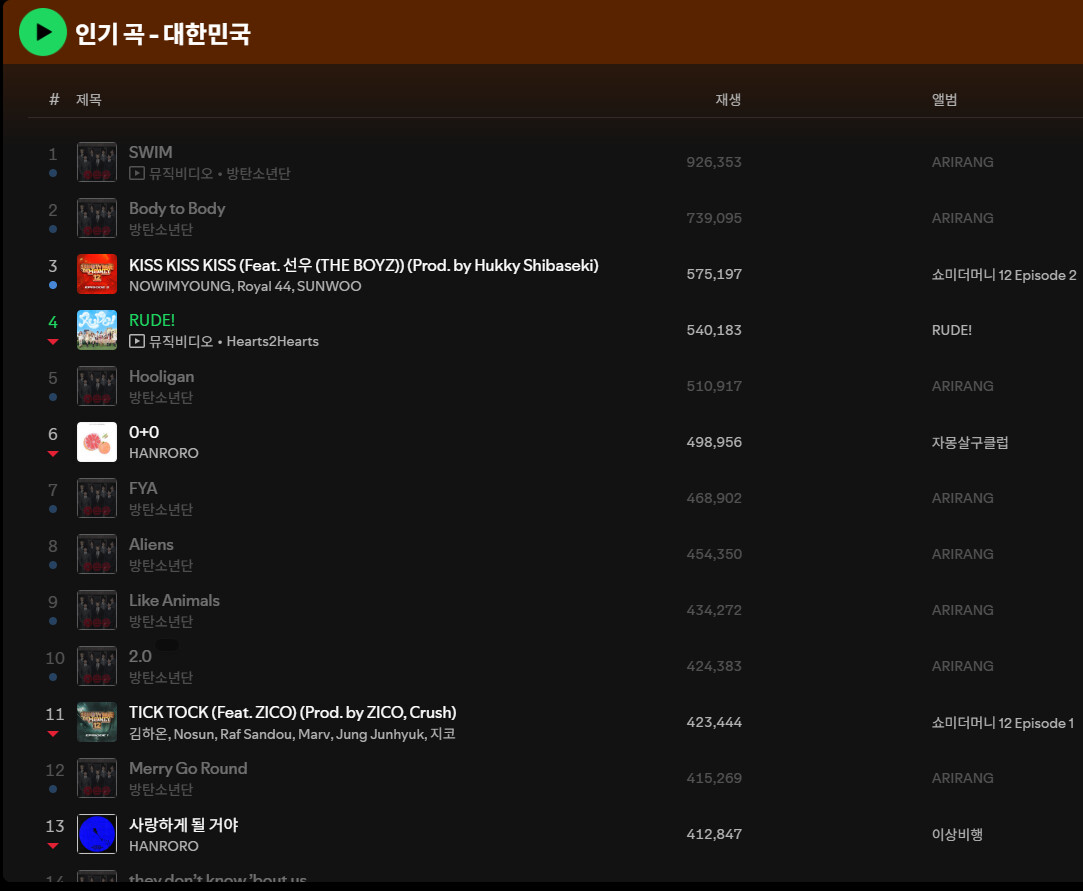Open the Hooligan cover thumbnail
This screenshot has width=1083, height=891.
click(x=97, y=385)
